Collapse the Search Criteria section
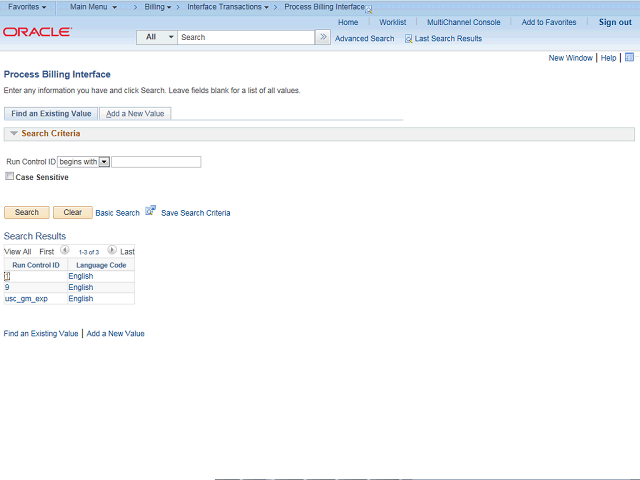Viewport: 640px width, 480px height. click(x=14, y=133)
